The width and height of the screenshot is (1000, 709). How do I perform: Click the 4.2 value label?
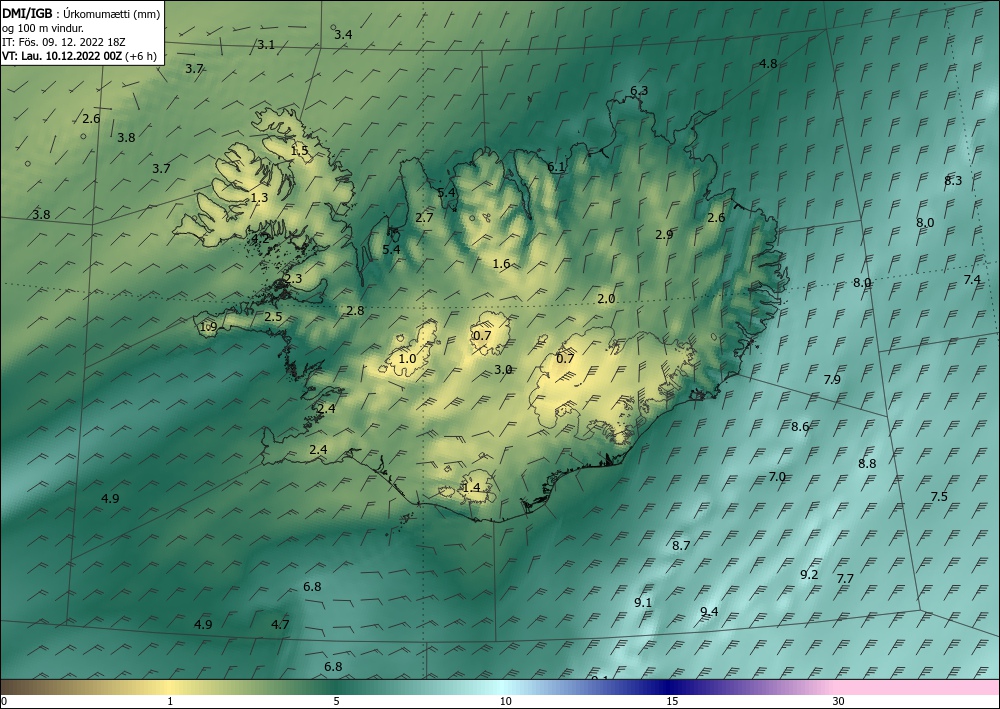[x=260, y=239]
